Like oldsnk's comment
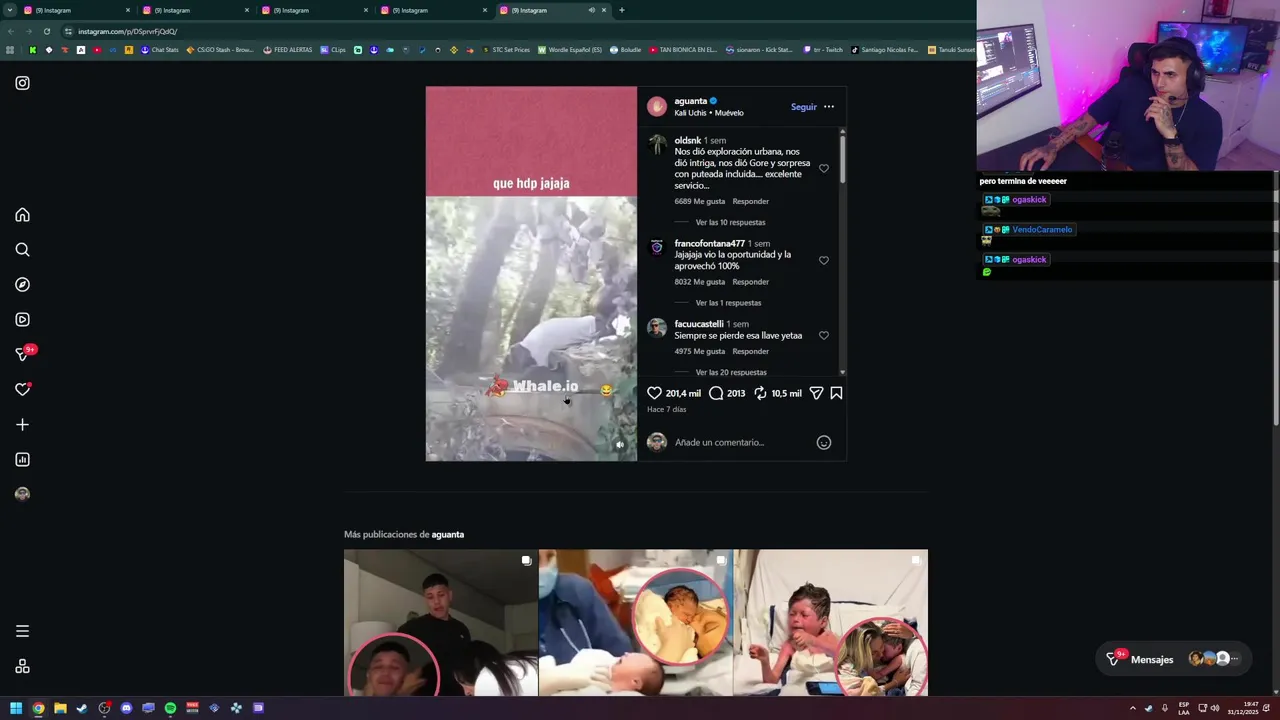The image size is (1280, 720). pyautogui.click(x=824, y=168)
